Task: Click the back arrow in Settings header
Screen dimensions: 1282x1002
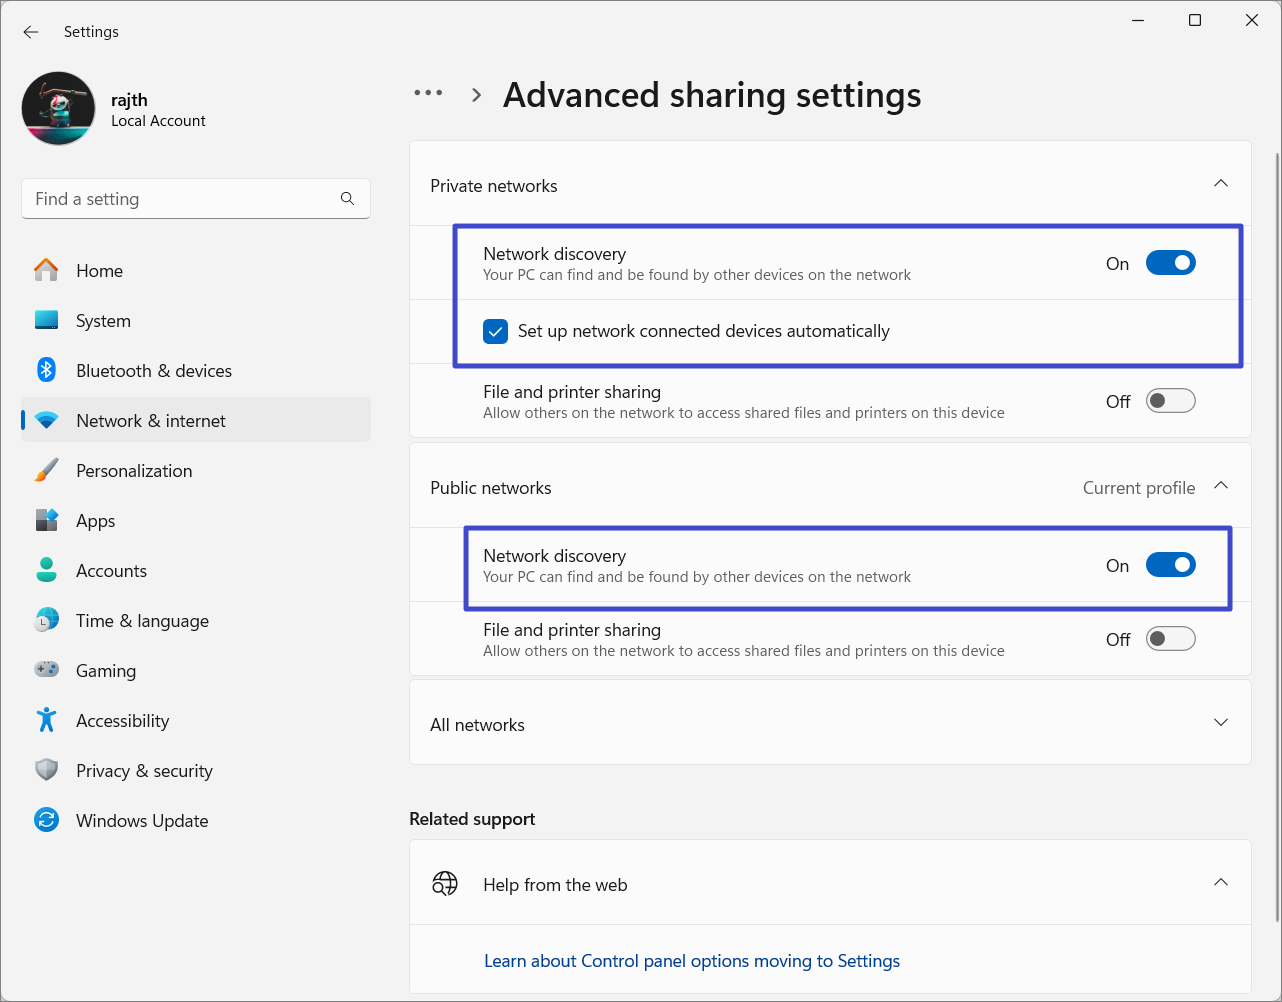Action: 31,32
